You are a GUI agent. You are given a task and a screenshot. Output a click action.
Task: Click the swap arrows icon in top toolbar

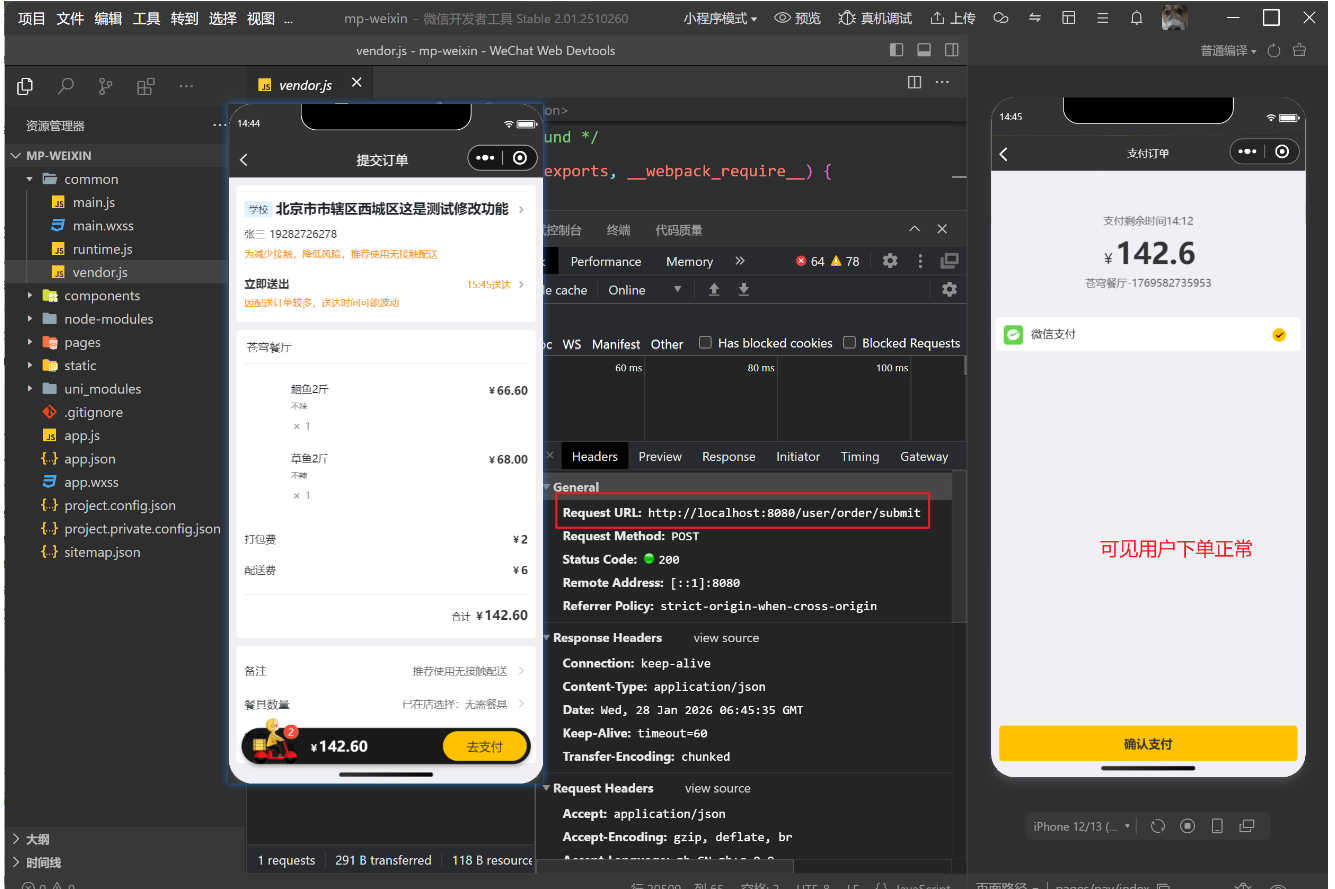click(x=1034, y=18)
